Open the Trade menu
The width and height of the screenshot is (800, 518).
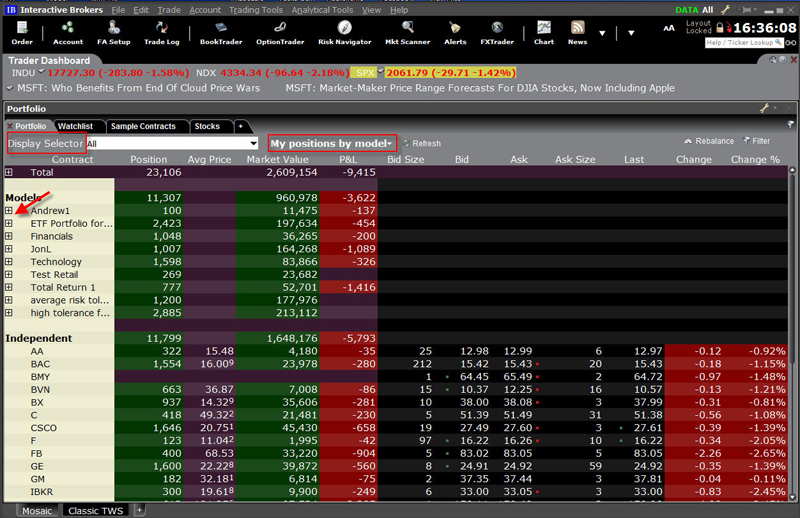click(169, 10)
